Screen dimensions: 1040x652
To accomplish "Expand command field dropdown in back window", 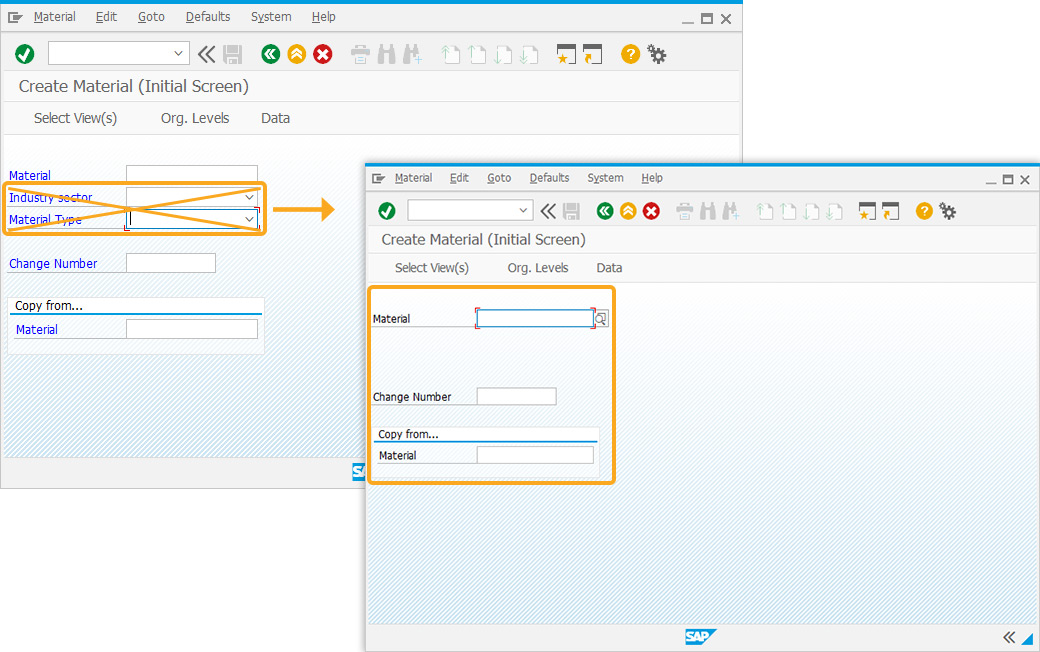I will click(178, 54).
